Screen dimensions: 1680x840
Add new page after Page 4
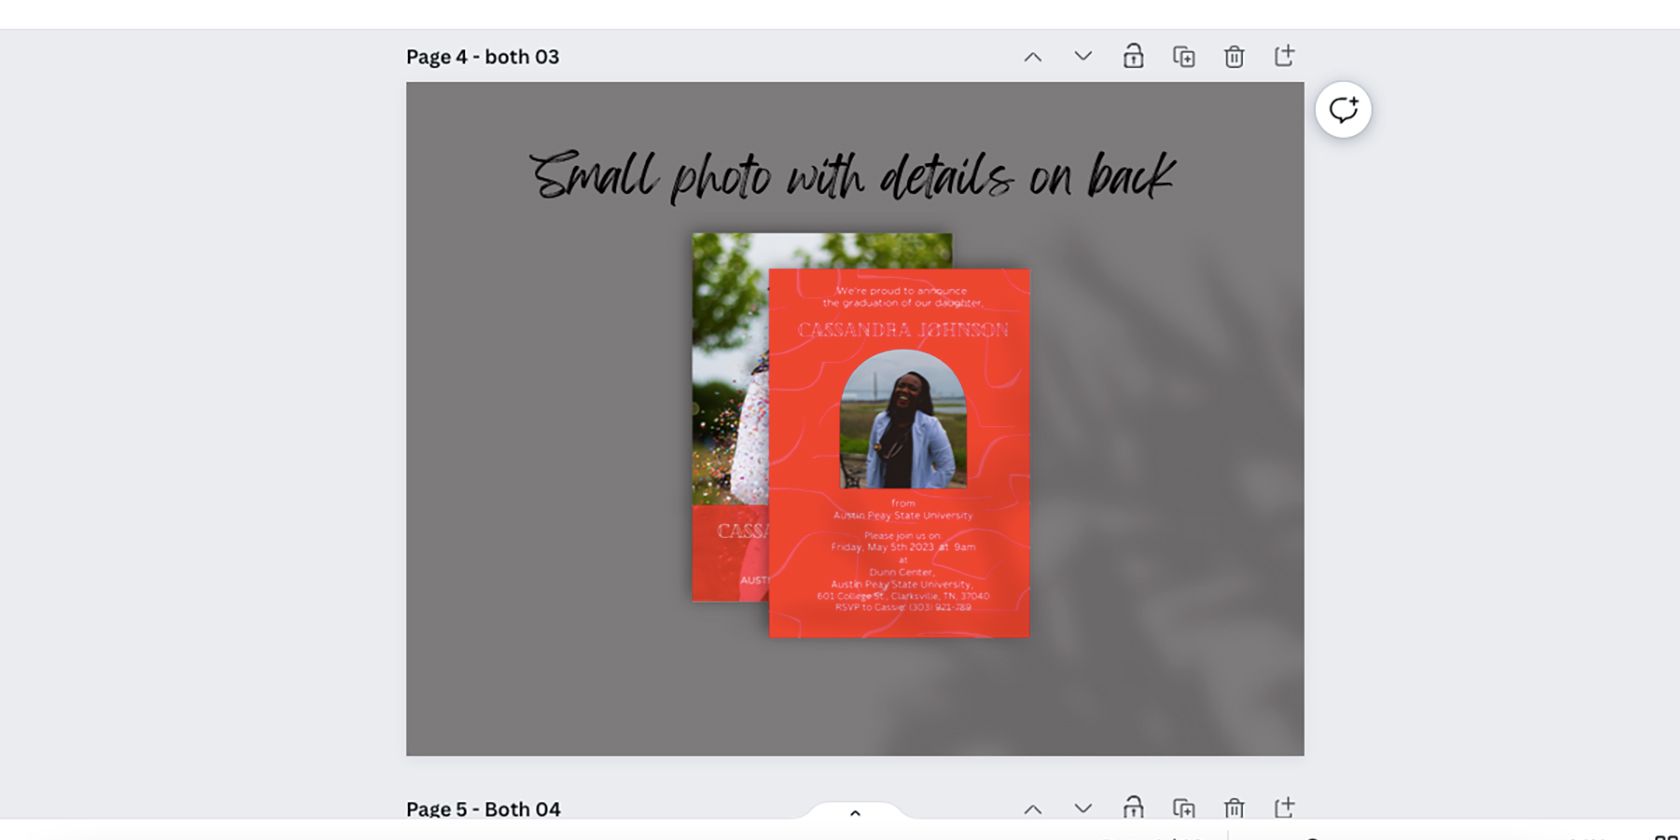(1285, 56)
